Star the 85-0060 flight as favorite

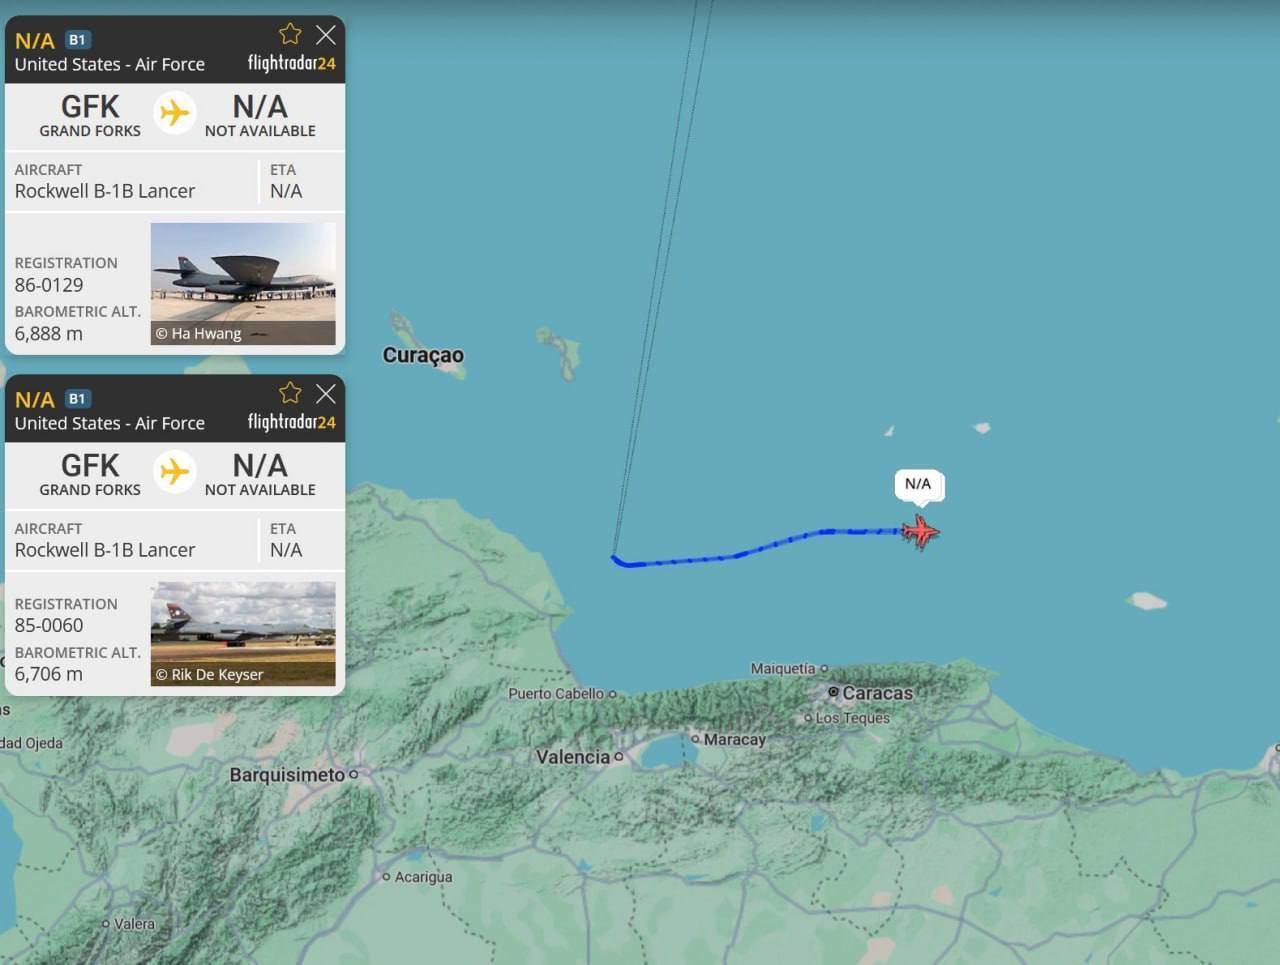[x=290, y=393]
